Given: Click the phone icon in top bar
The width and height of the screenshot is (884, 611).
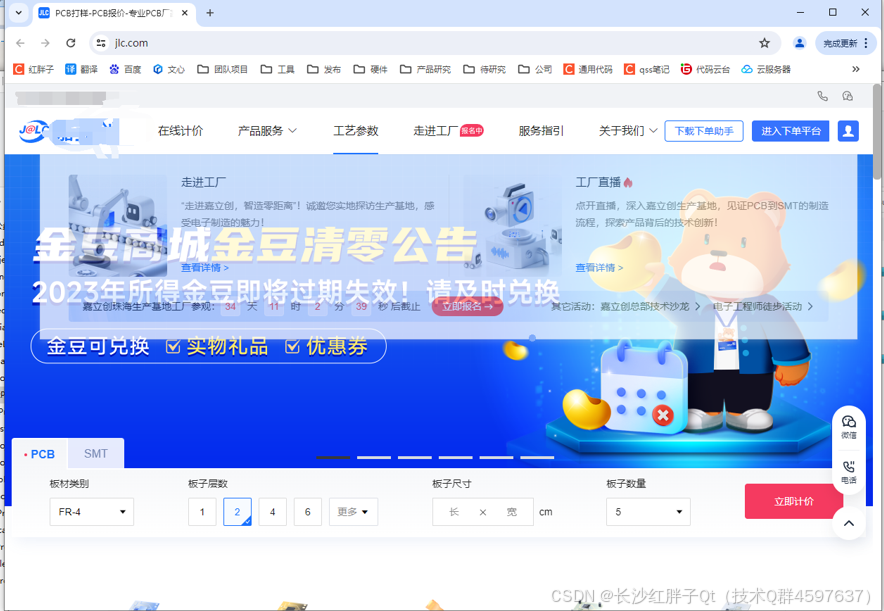Looking at the screenshot, I should point(823,96).
